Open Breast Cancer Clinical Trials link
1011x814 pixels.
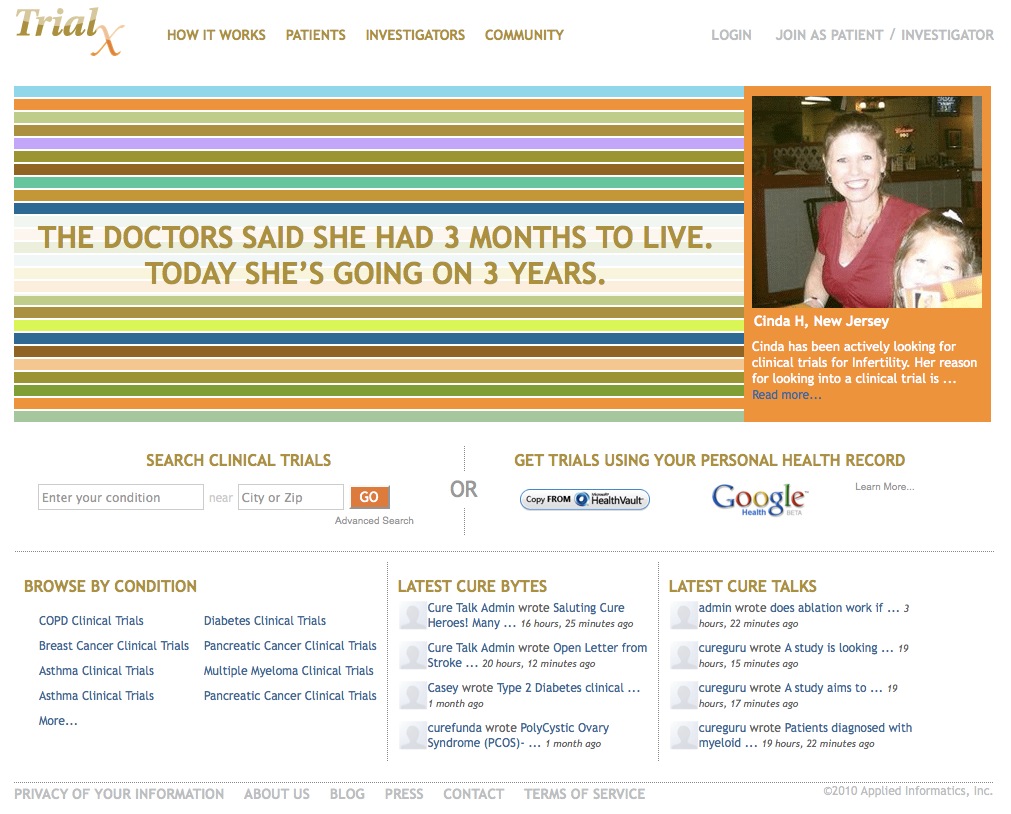[114, 646]
